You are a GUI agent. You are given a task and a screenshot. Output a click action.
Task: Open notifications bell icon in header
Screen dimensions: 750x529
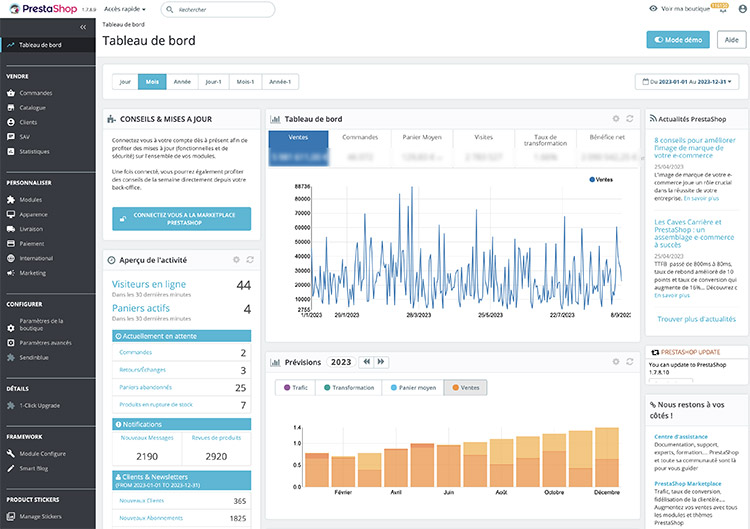tap(723, 10)
